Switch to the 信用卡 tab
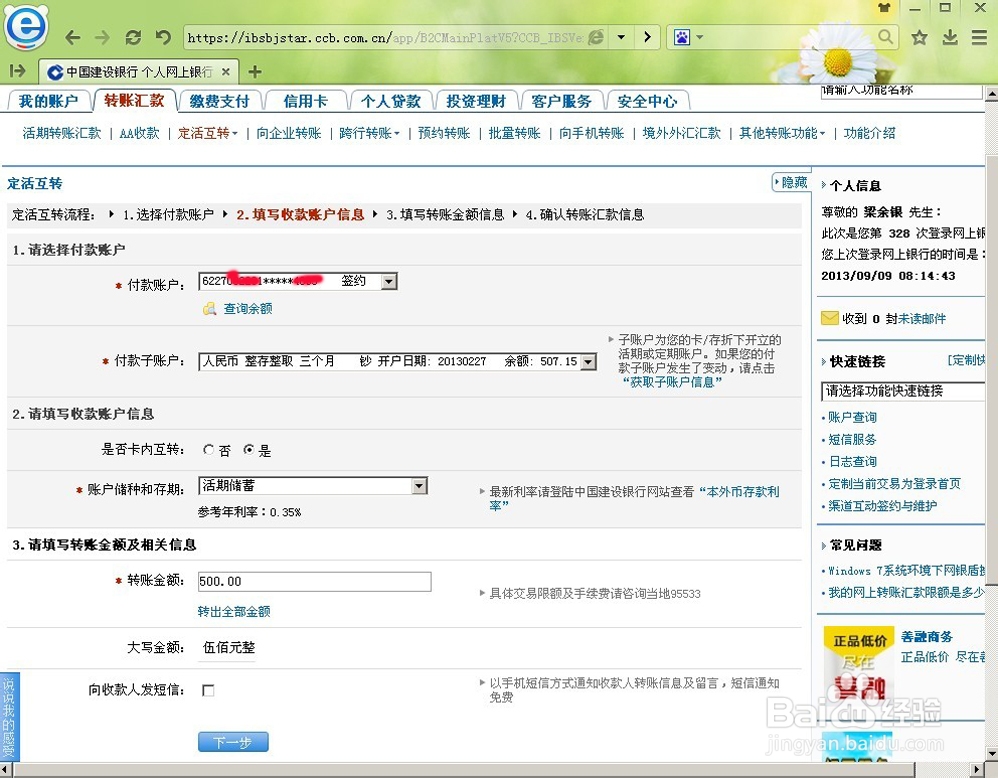 [305, 101]
